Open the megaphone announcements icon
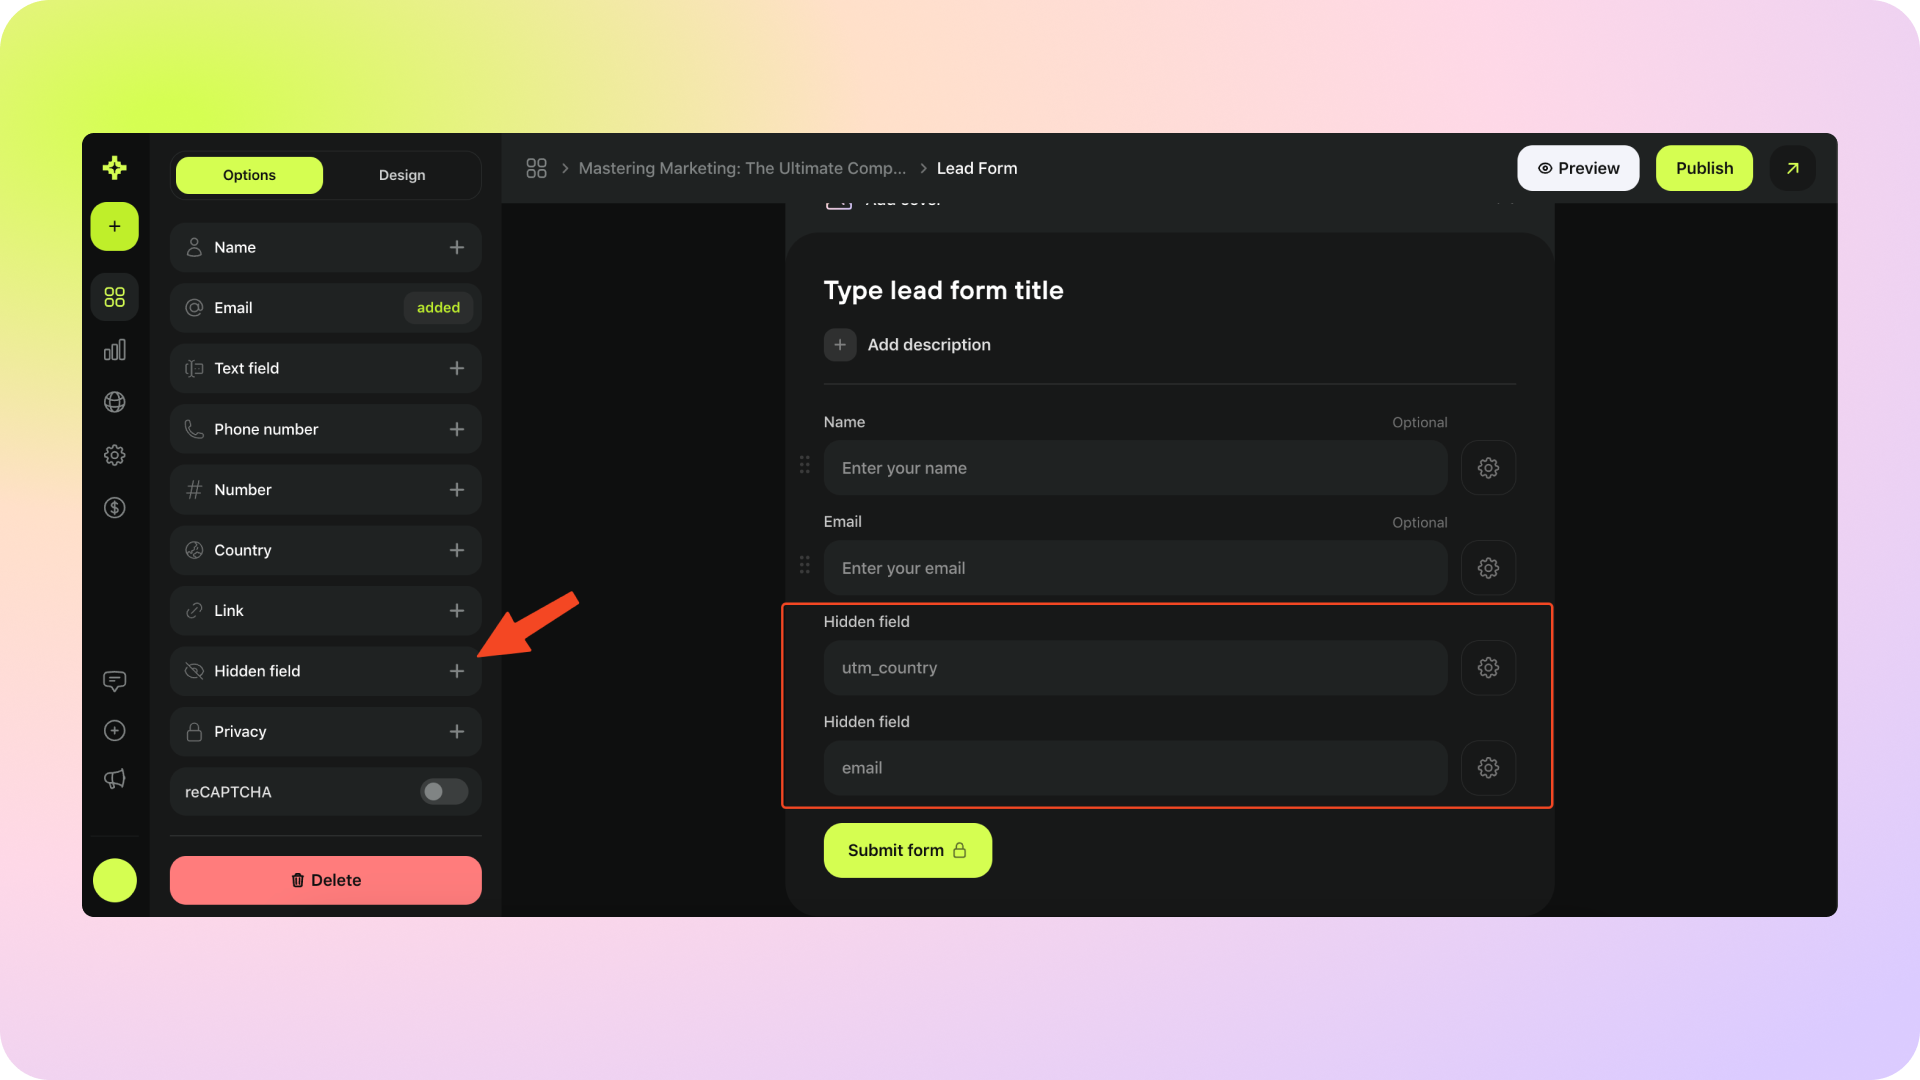 pyautogui.click(x=114, y=779)
